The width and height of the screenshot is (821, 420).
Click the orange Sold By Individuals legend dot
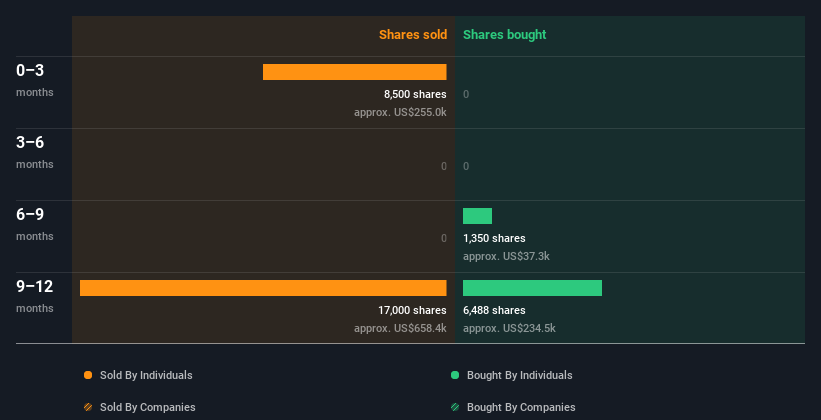[x=88, y=375]
